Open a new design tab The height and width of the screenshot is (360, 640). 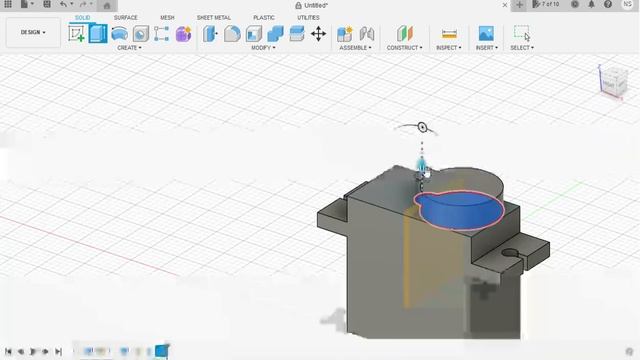(x=519, y=5)
